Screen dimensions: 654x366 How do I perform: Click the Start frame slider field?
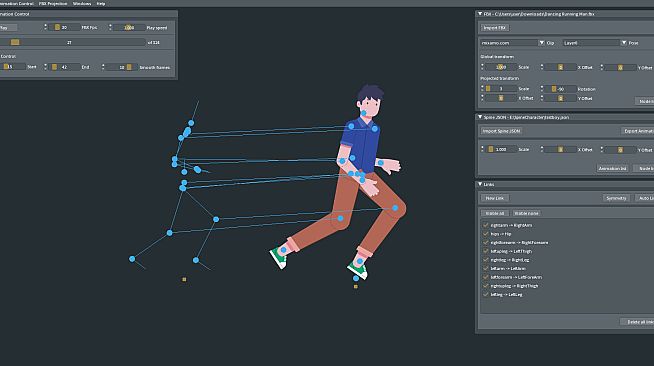pos(13,67)
